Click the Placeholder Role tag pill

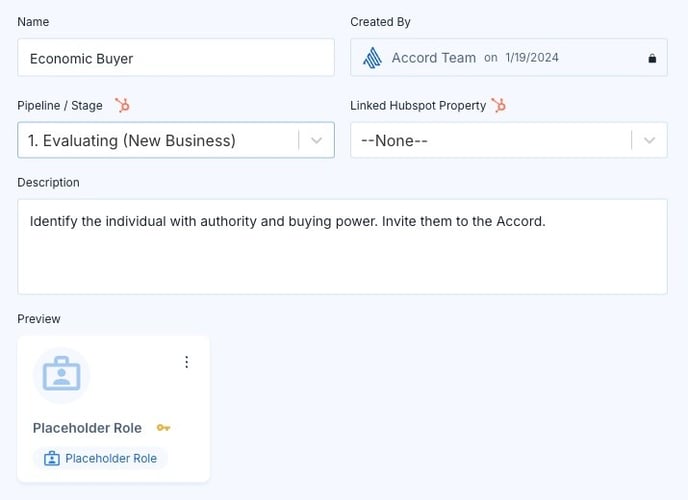pyautogui.click(x=100, y=458)
